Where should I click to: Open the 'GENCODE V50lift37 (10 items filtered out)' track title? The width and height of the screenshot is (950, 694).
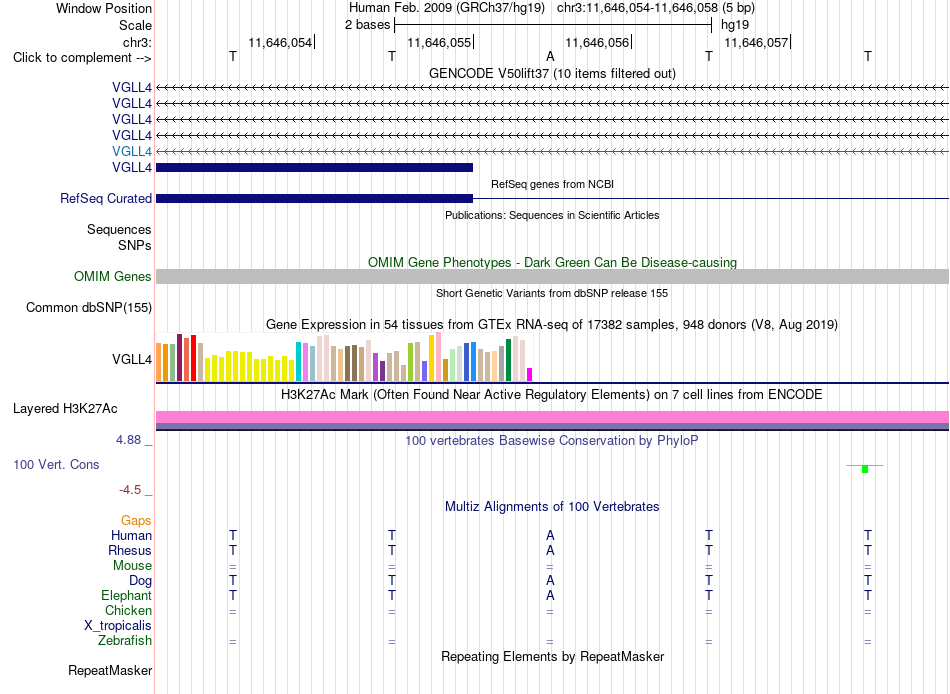(552, 73)
